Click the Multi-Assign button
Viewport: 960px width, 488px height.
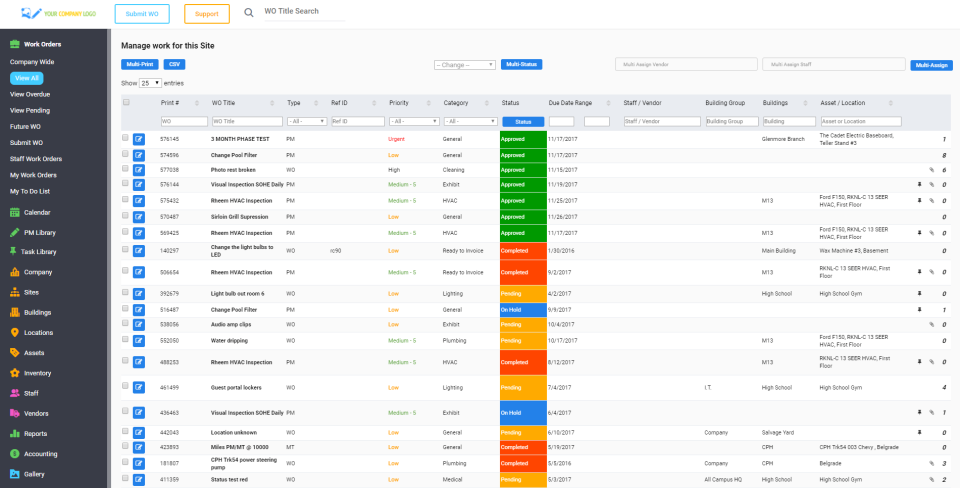tap(931, 65)
